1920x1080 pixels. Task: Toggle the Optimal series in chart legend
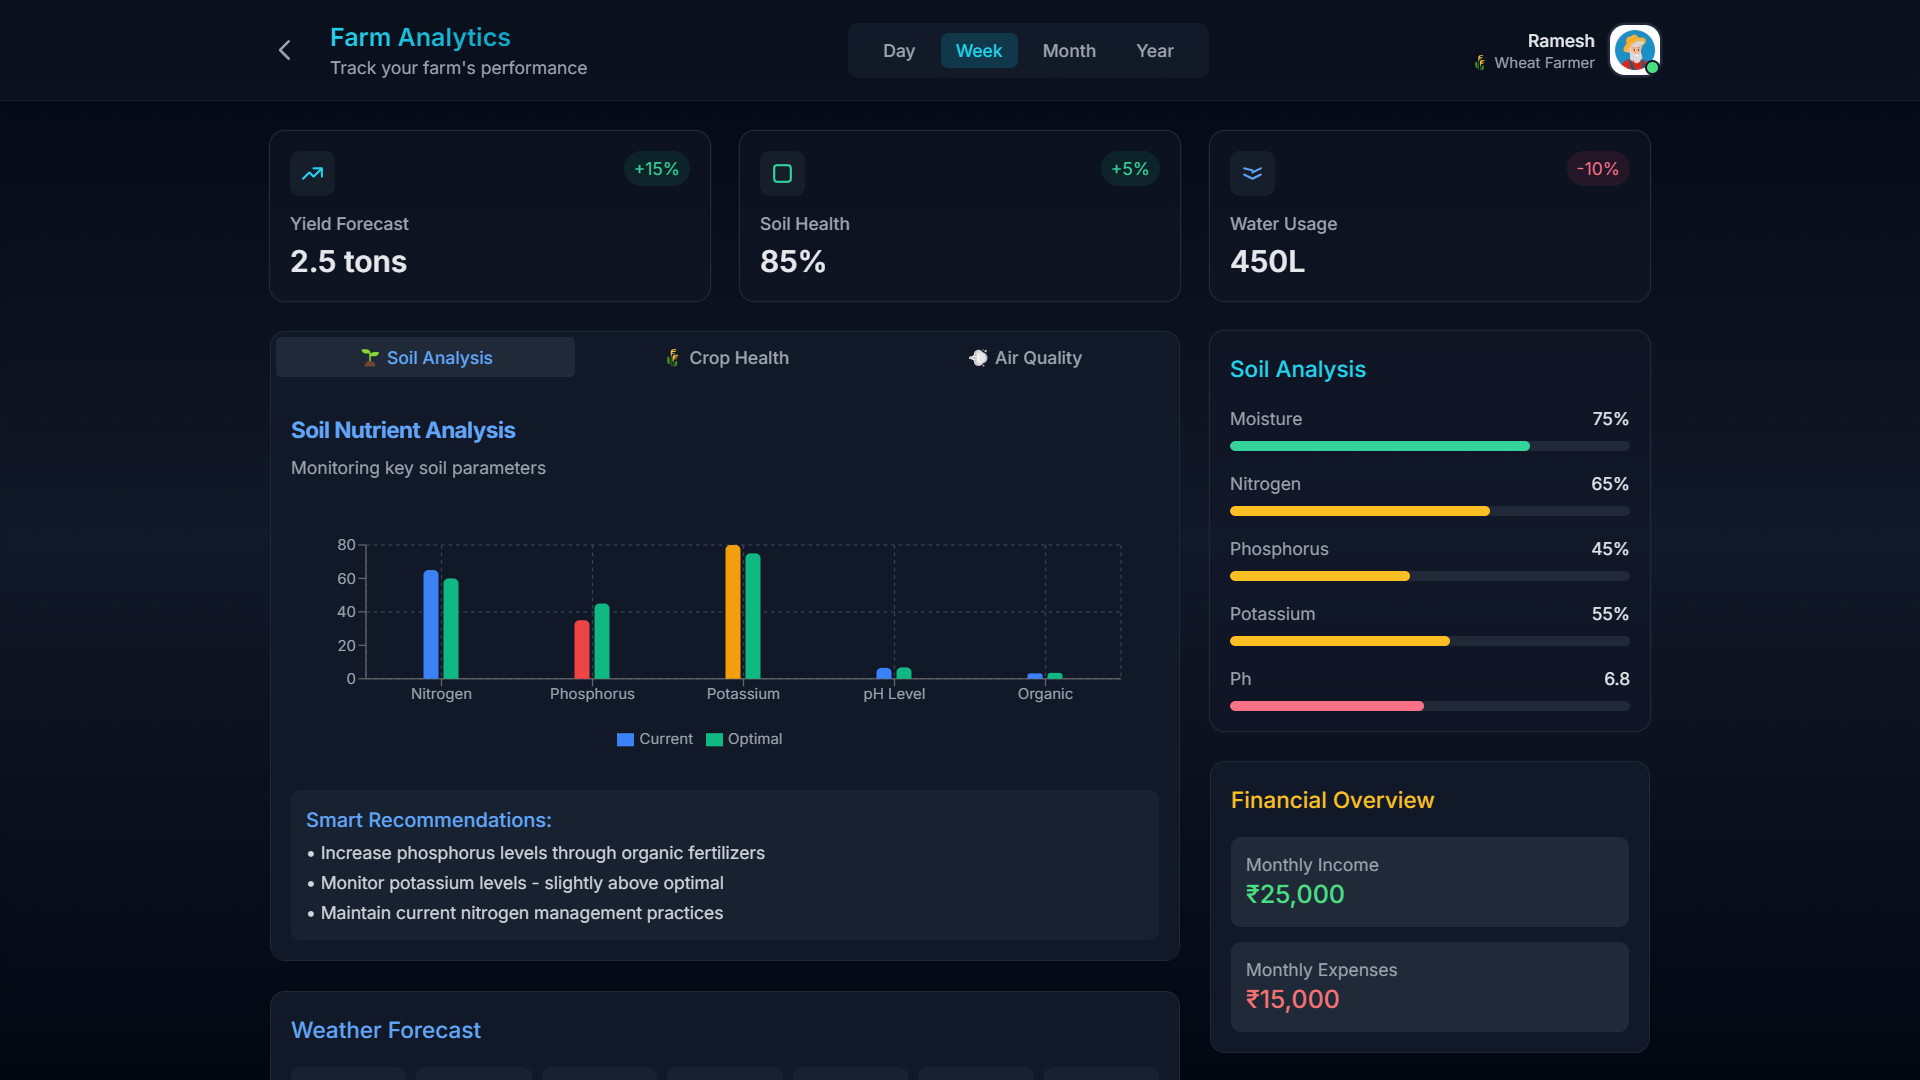744,739
